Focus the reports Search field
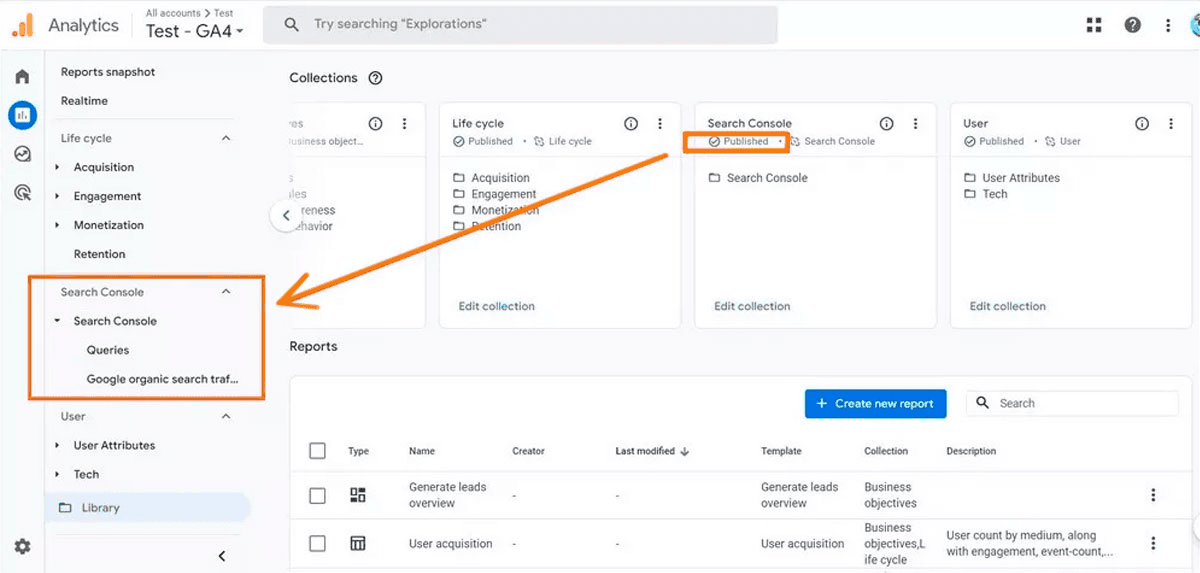1200x573 pixels. (1072, 403)
